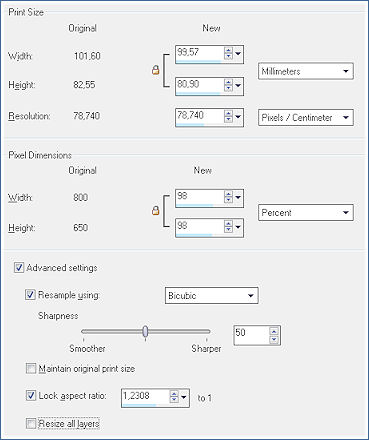Disable the Lock aspect ratio checkbox

pos(31,396)
